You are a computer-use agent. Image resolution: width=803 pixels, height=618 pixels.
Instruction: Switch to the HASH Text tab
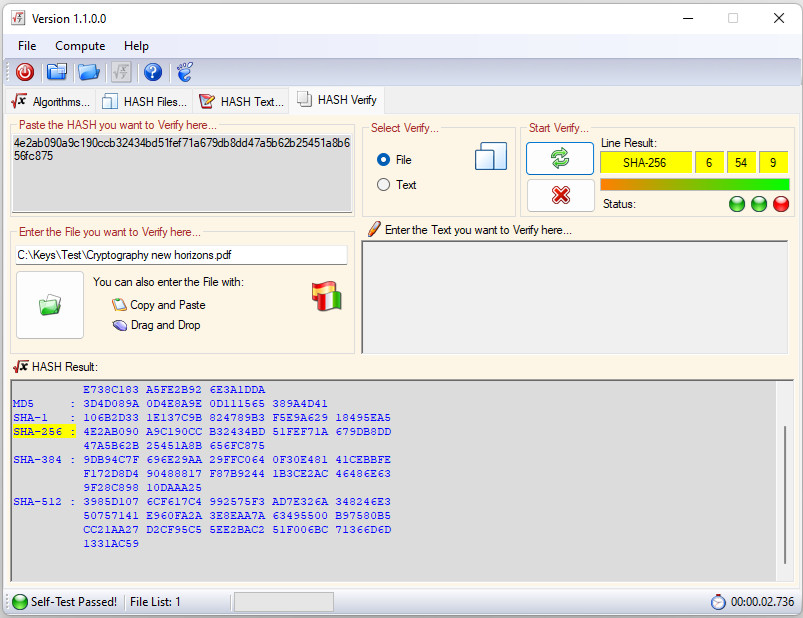pyautogui.click(x=241, y=101)
